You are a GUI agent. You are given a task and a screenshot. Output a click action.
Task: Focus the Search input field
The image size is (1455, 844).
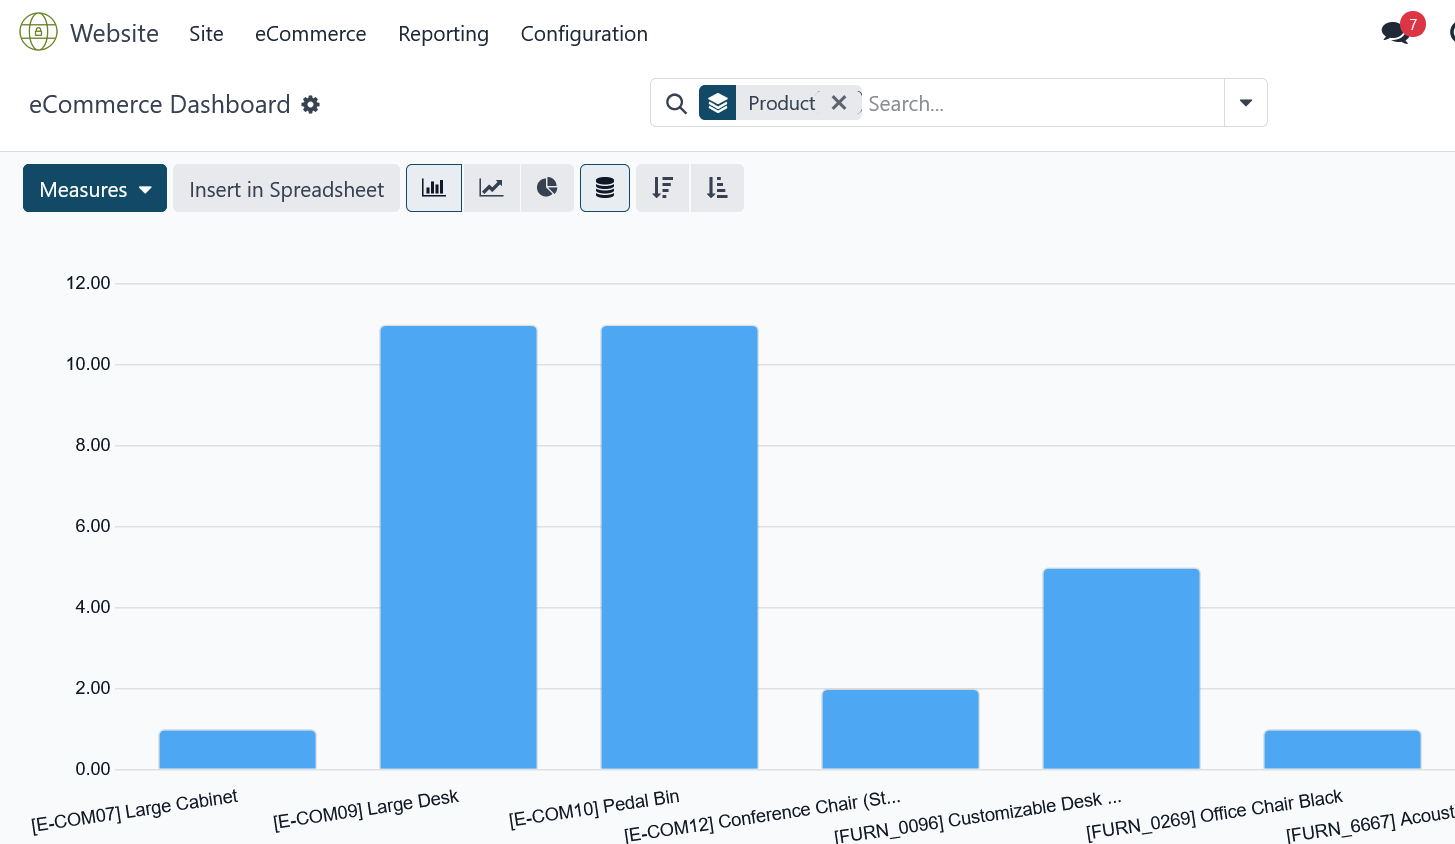coord(1040,103)
